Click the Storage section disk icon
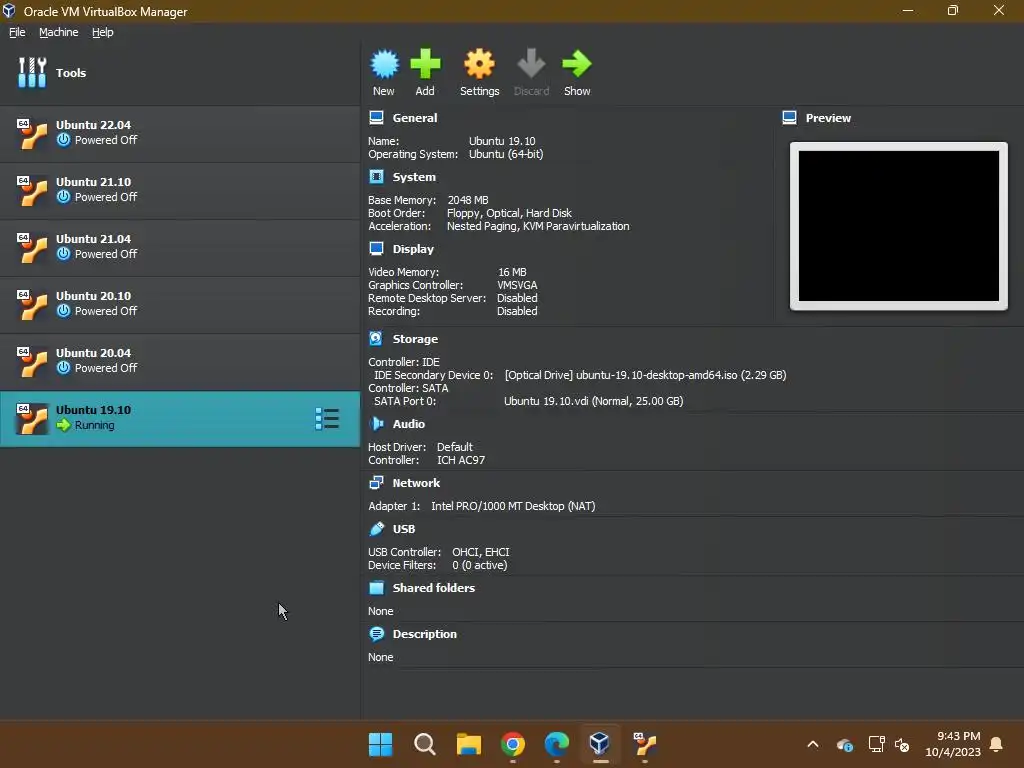Screen dimensions: 1024x768 376,339
